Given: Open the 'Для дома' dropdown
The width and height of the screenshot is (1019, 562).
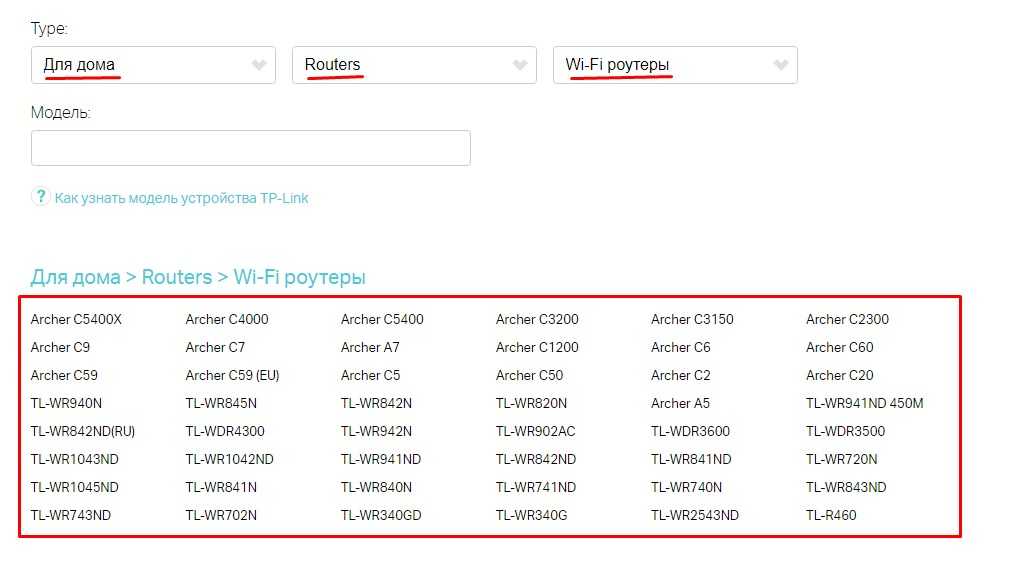Looking at the screenshot, I should pyautogui.click(x=153, y=65).
